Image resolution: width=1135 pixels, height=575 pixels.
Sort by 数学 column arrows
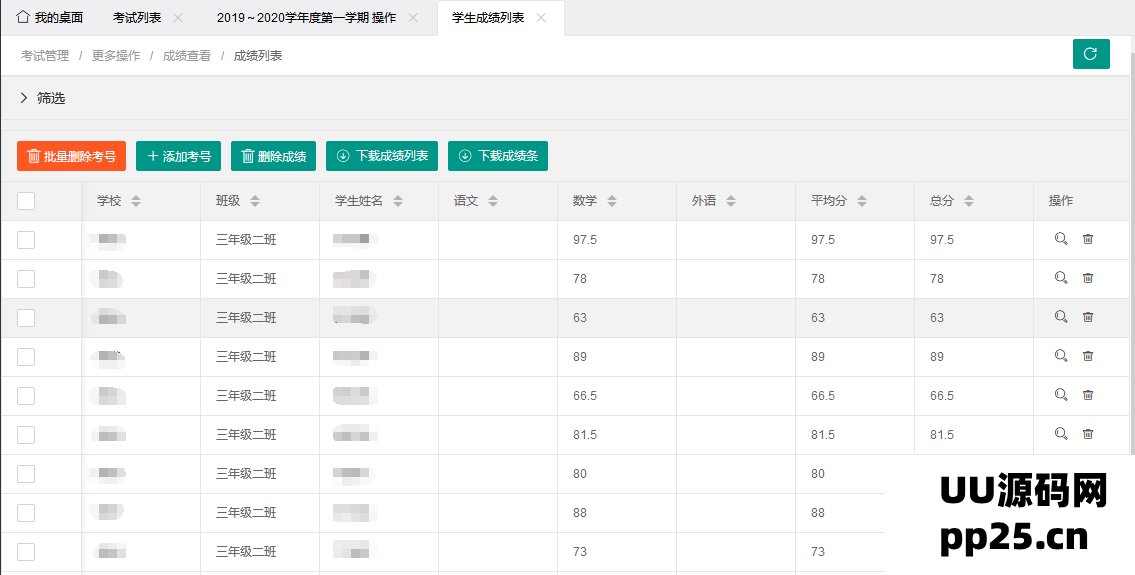[x=612, y=201]
